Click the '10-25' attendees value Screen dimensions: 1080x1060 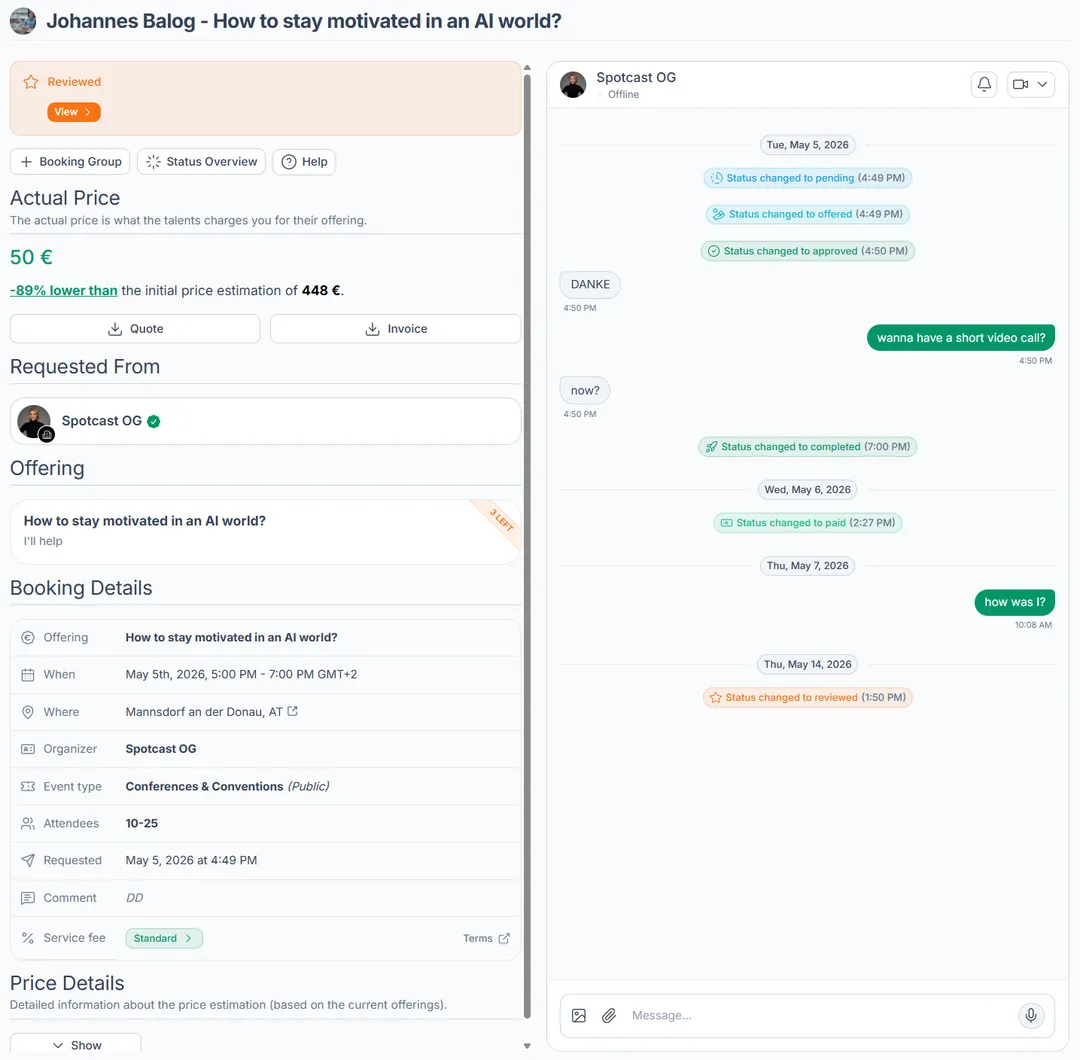(141, 824)
